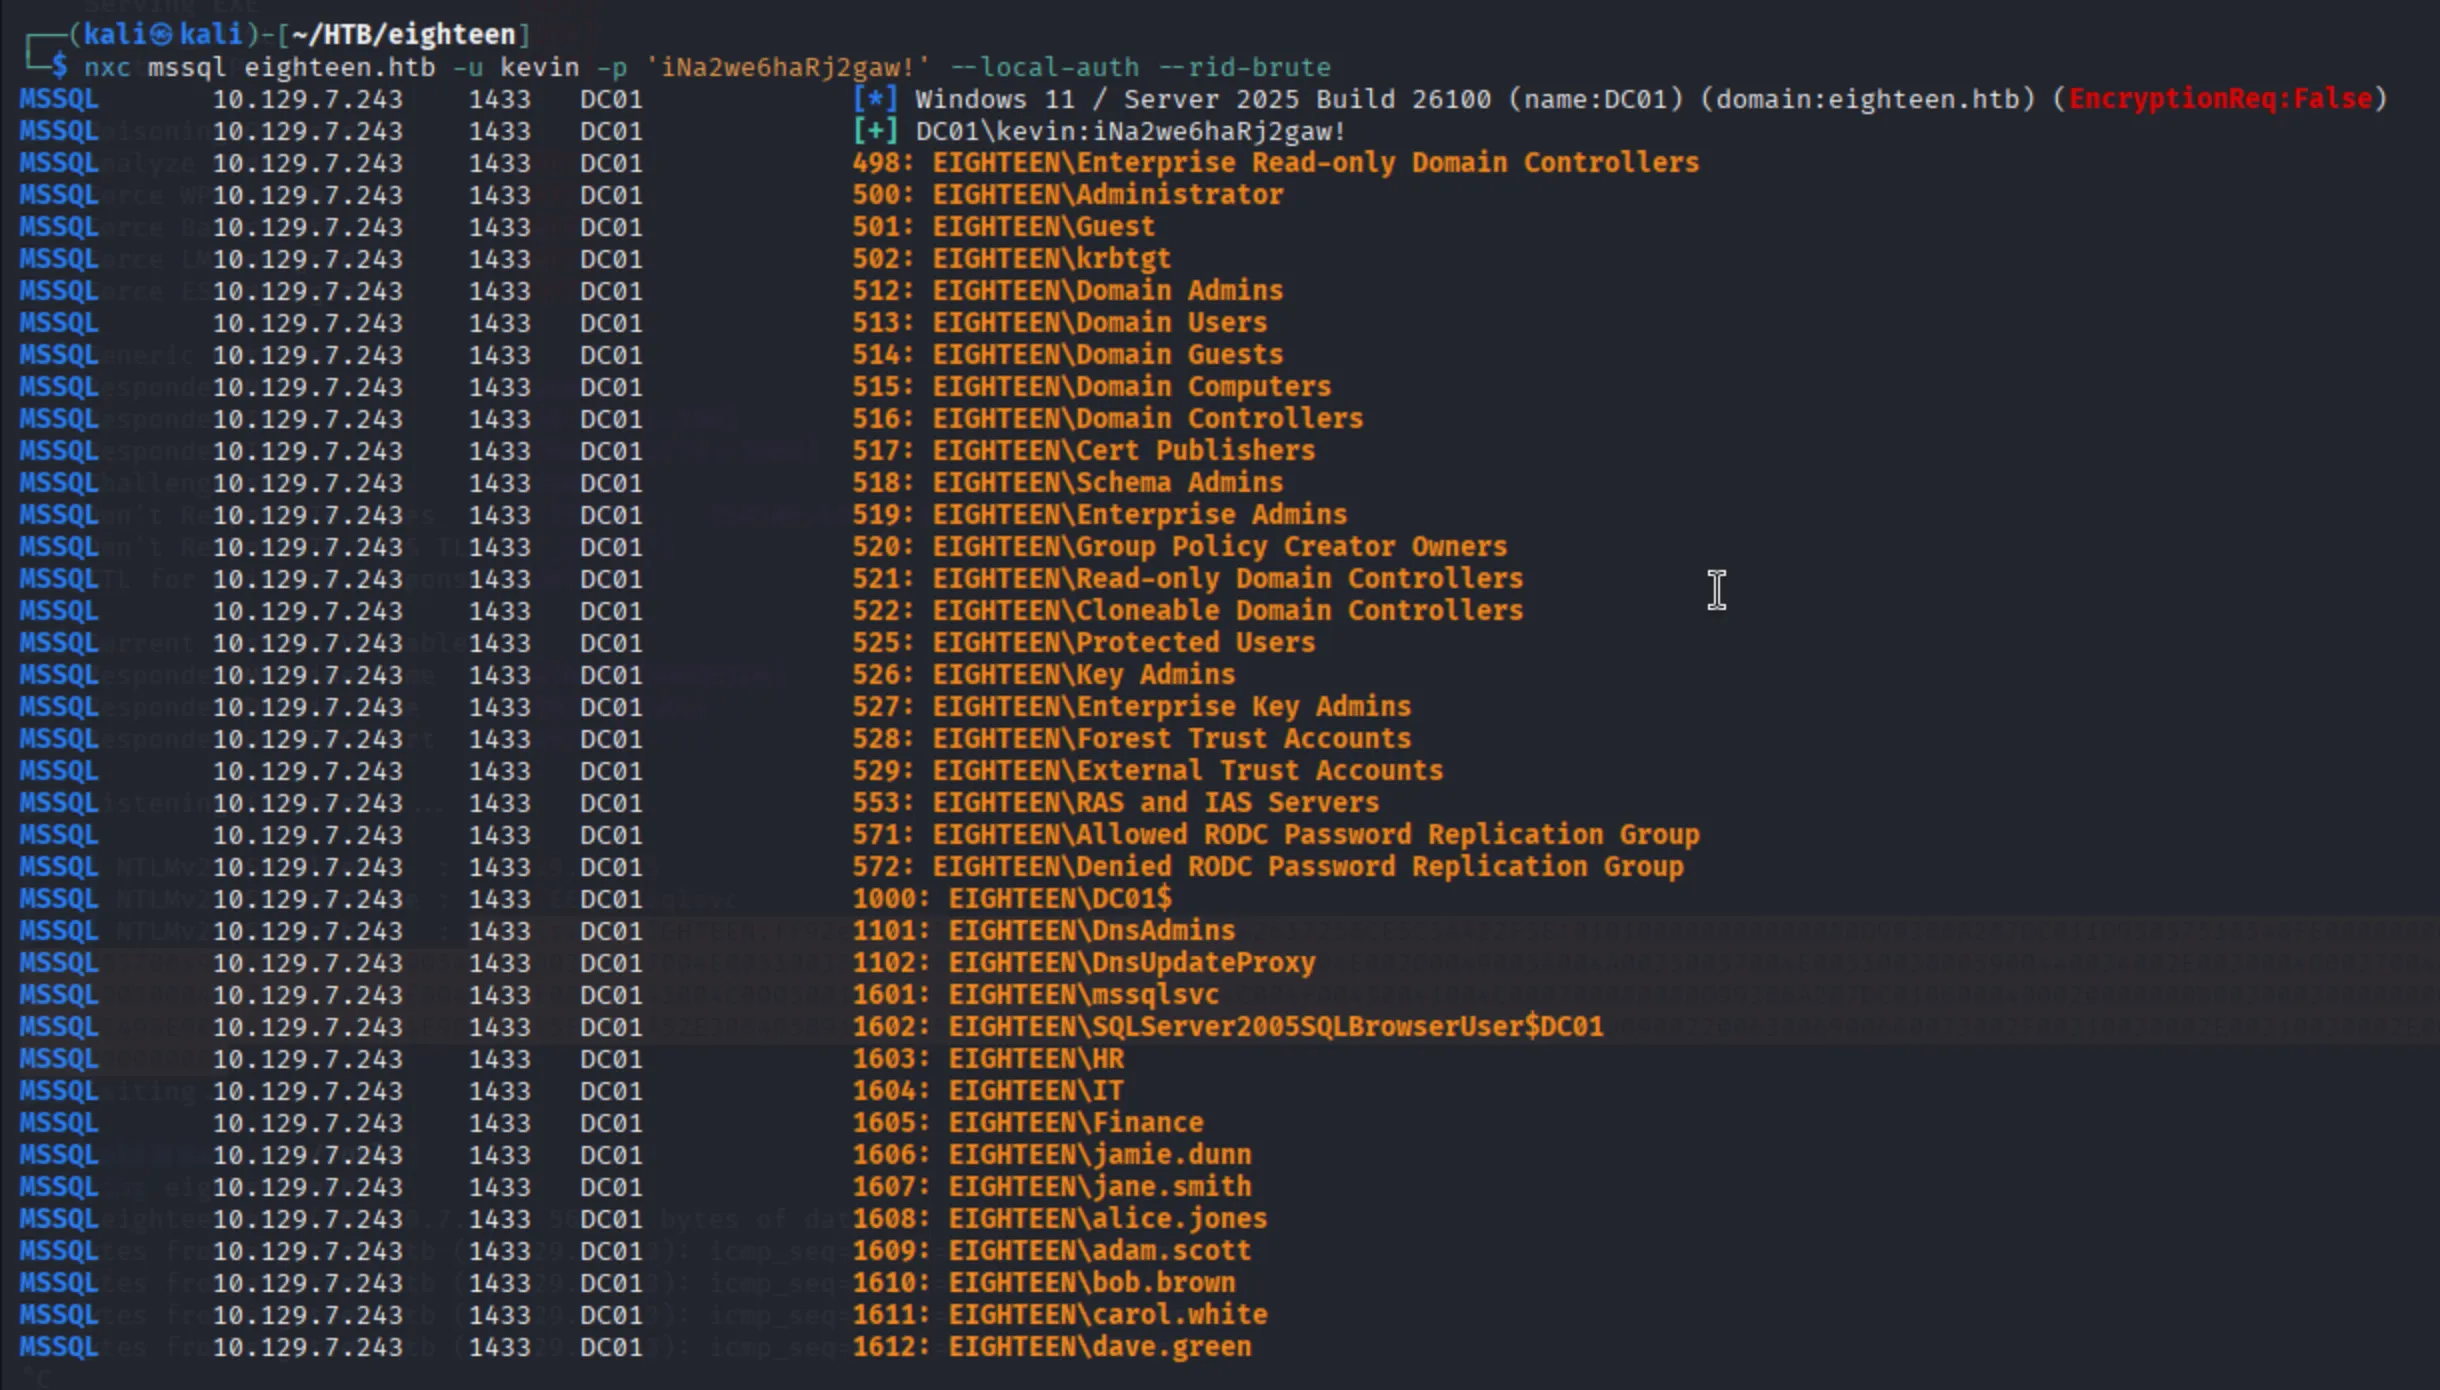
Task: Click the EIGHTEEN\mssqlsvc account entry
Action: tap(1083, 995)
